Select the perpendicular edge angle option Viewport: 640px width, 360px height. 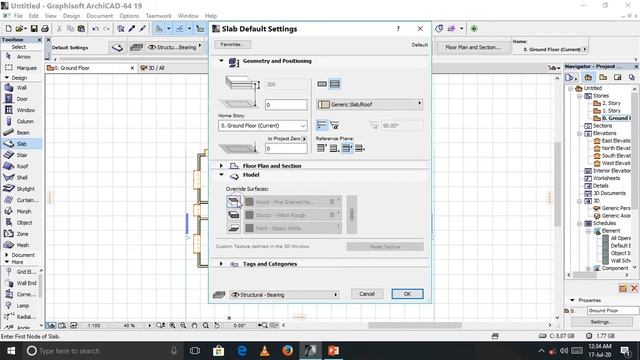pos(322,125)
